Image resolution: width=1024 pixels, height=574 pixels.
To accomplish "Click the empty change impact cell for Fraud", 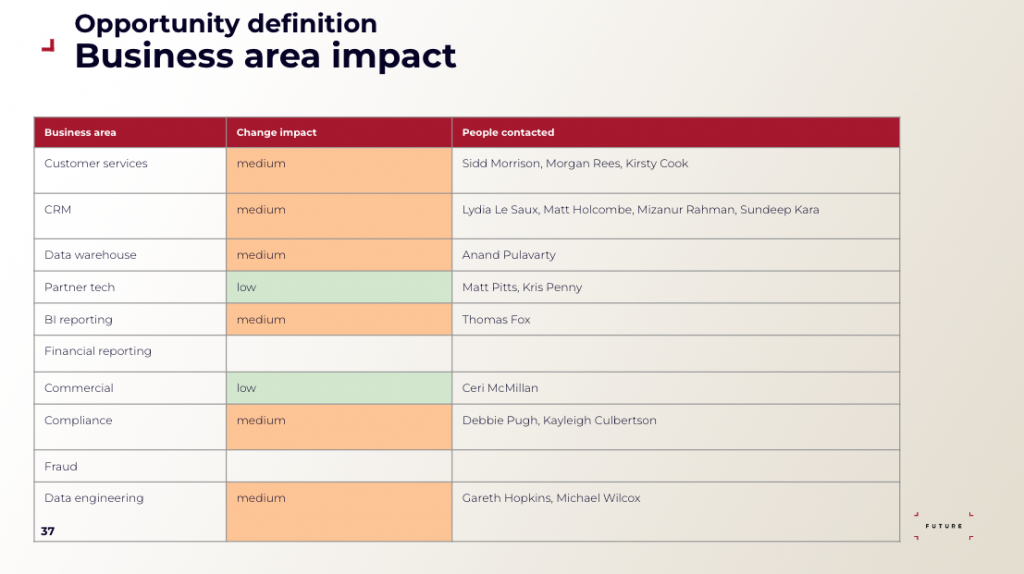I will [x=338, y=466].
